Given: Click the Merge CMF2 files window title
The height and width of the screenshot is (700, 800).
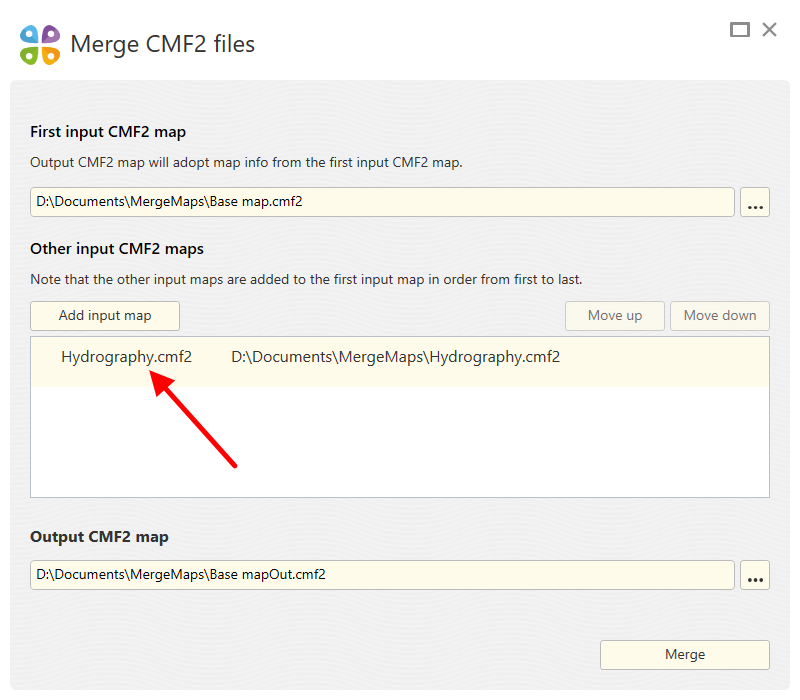Looking at the screenshot, I should tap(162, 45).
